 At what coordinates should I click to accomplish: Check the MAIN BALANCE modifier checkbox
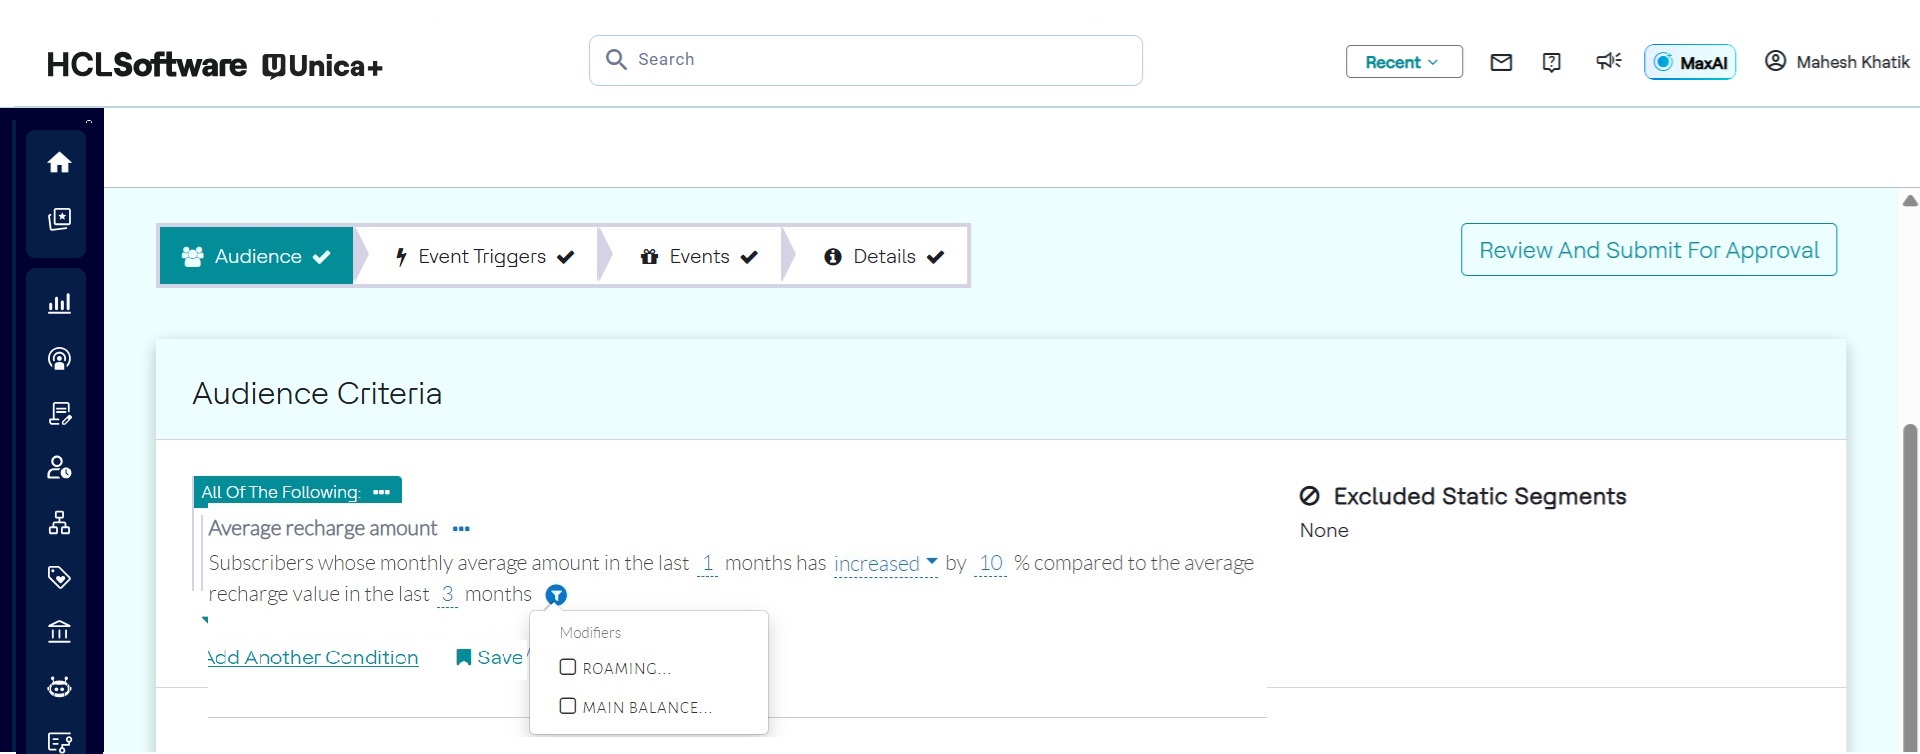(x=568, y=706)
